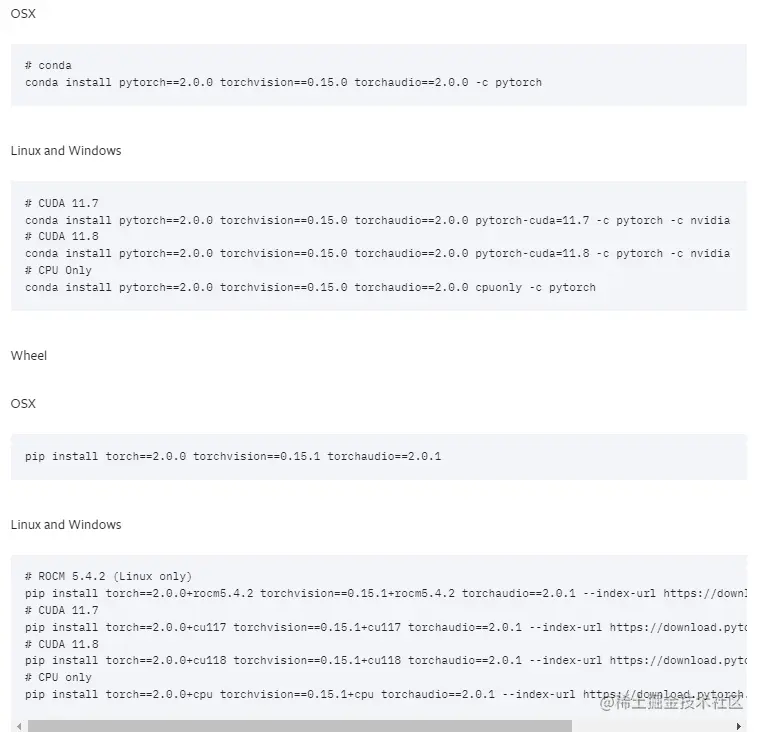The height and width of the screenshot is (732, 764).
Task: Click the '# CPU only' comment in the pip block
Action: [58, 677]
